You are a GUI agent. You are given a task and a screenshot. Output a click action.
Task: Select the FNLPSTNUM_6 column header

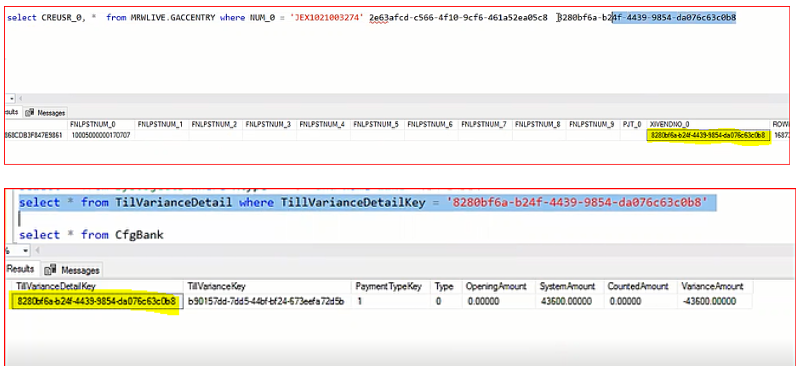click(x=431, y=125)
